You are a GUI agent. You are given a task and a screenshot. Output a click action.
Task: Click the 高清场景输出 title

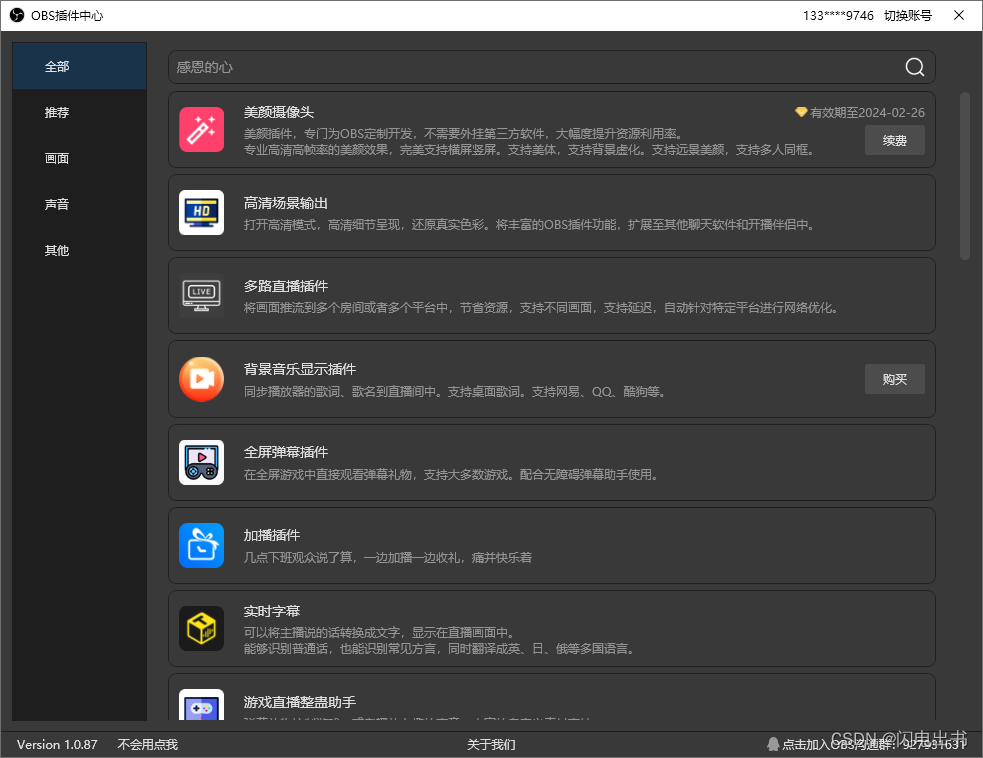285,203
